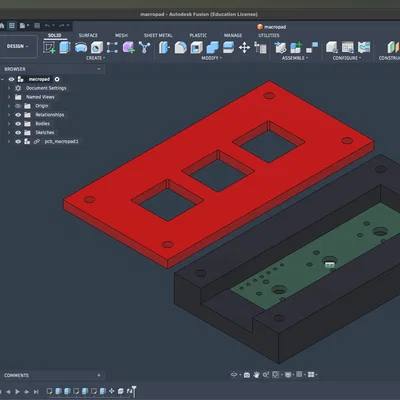
Task: Select the Move/Copy arrows tool
Action: [x=244, y=47]
